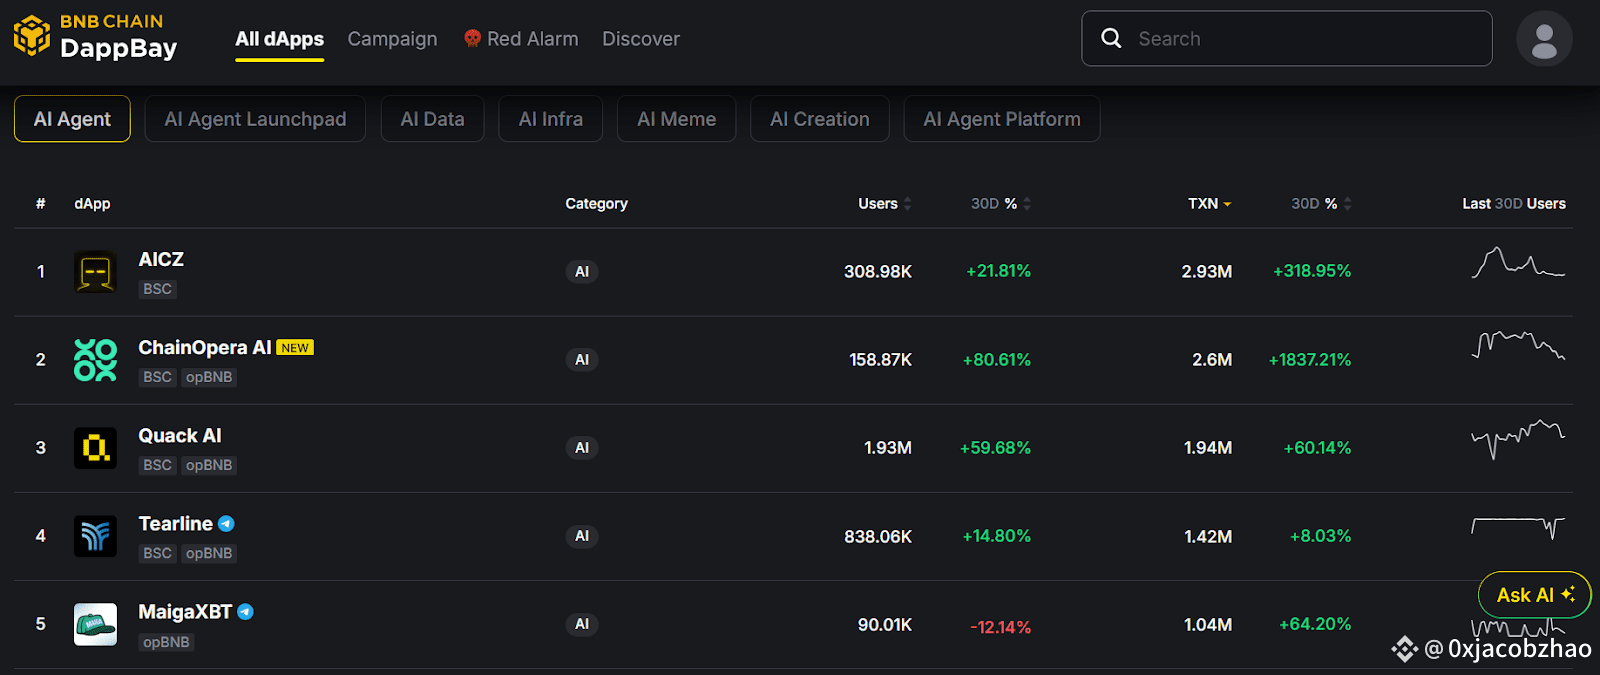Viewport: 1600px width, 675px height.
Task: View AICZ Last 30D Users sparkline
Action: pyautogui.click(x=1517, y=264)
